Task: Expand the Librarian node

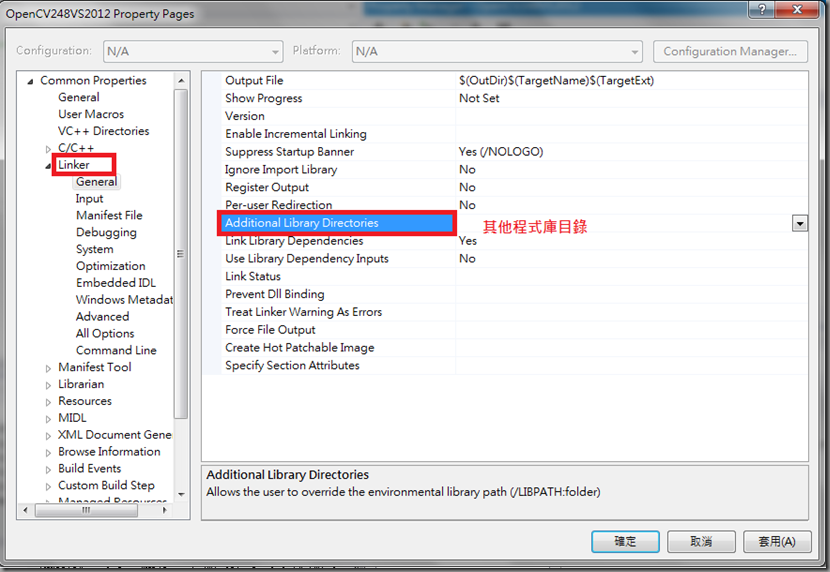Action: (48, 385)
